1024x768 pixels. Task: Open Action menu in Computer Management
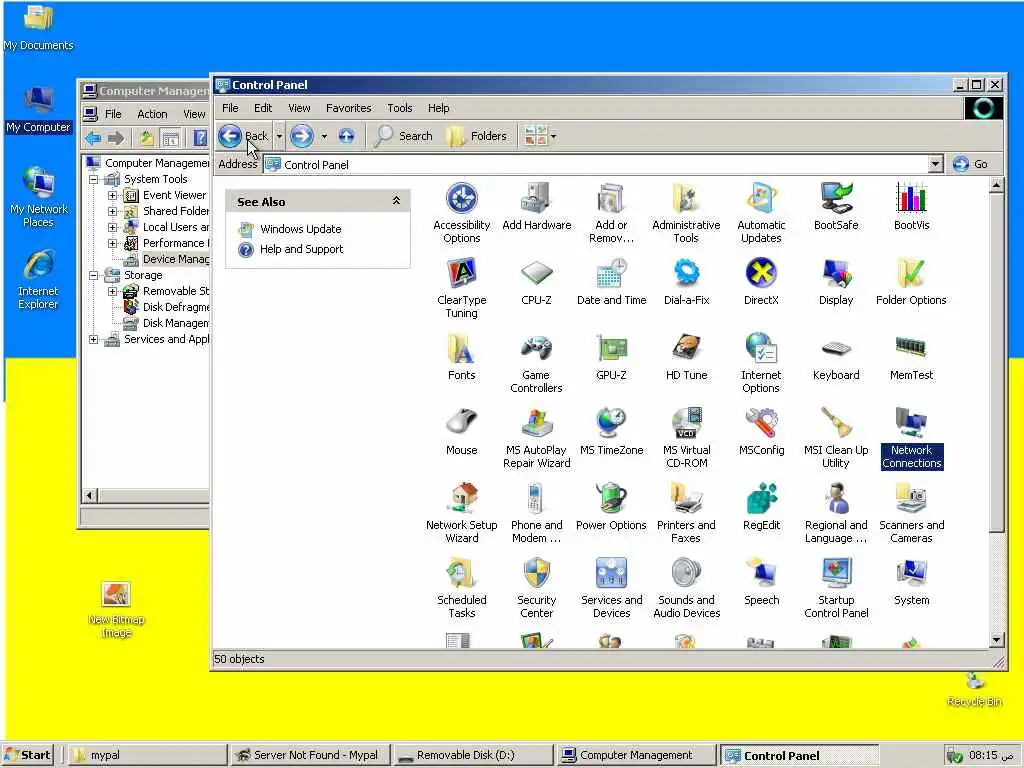coord(152,114)
